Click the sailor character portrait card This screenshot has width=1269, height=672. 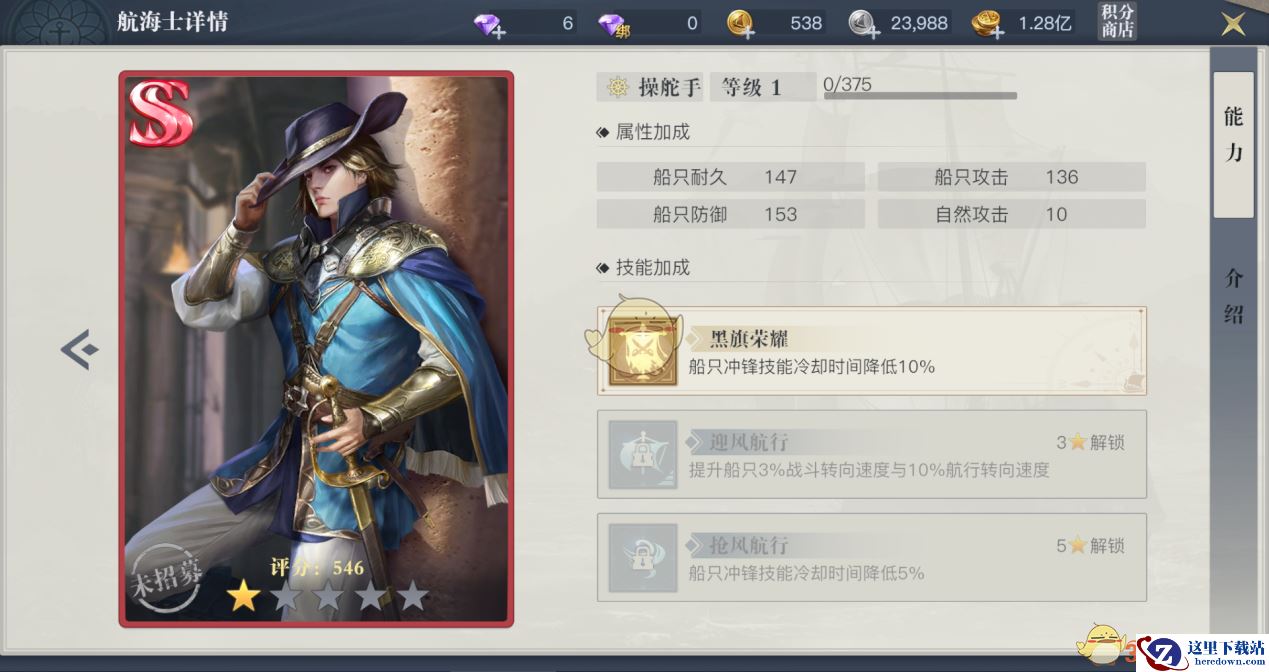(316, 349)
